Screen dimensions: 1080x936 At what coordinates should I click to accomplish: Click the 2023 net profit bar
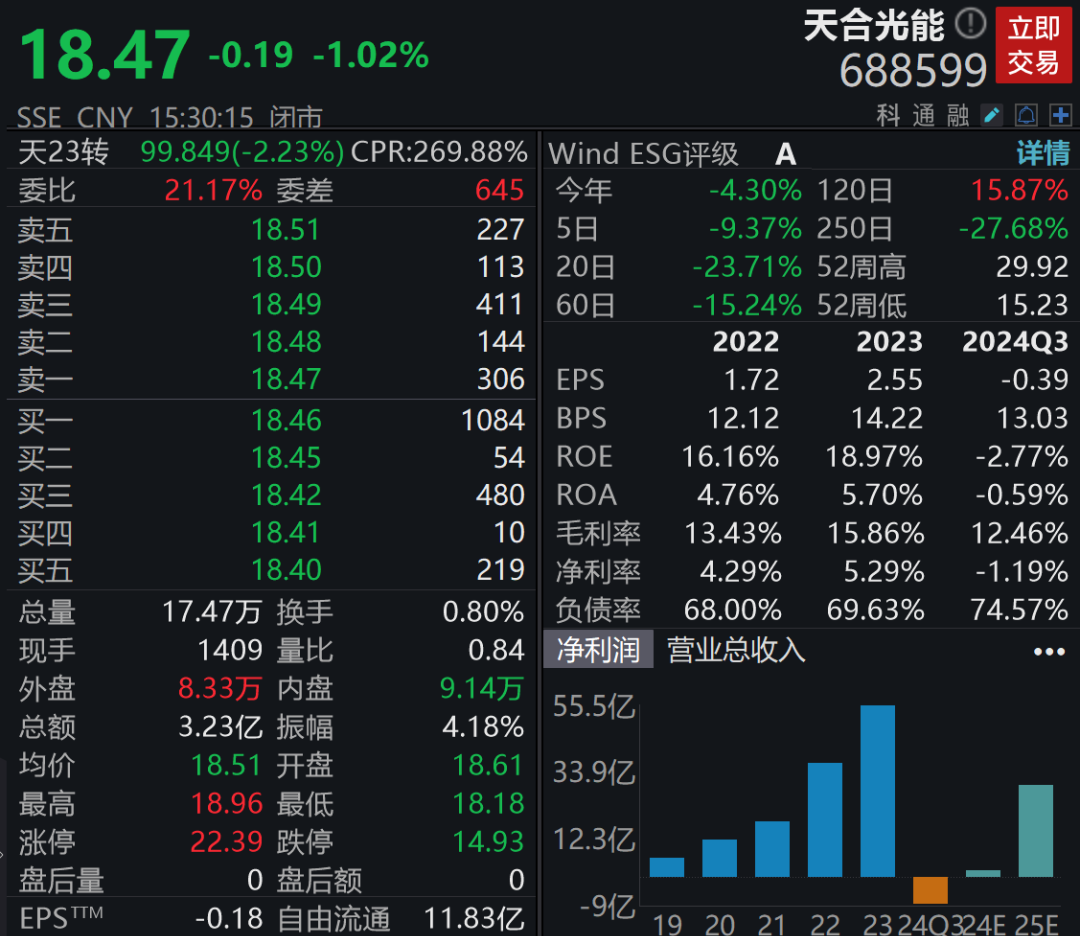(878, 791)
